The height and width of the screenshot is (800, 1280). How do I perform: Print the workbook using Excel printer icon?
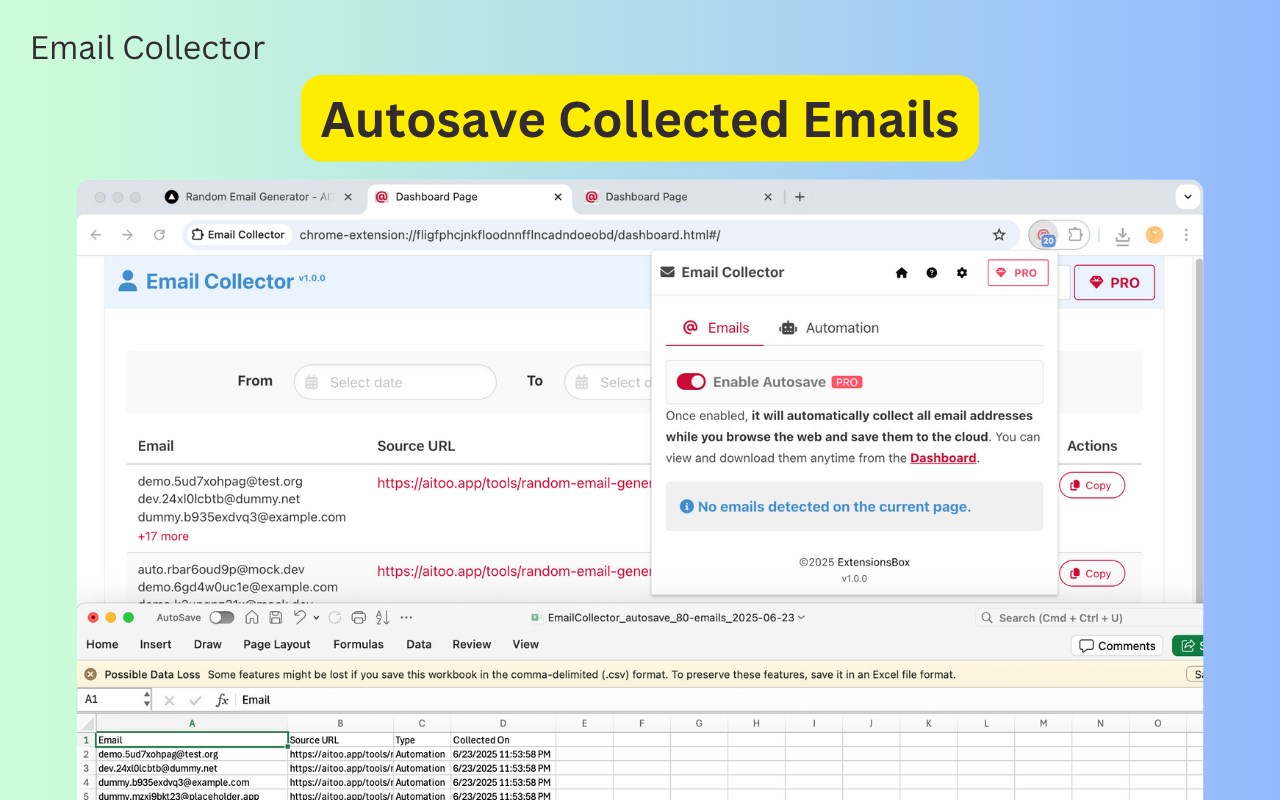359,618
